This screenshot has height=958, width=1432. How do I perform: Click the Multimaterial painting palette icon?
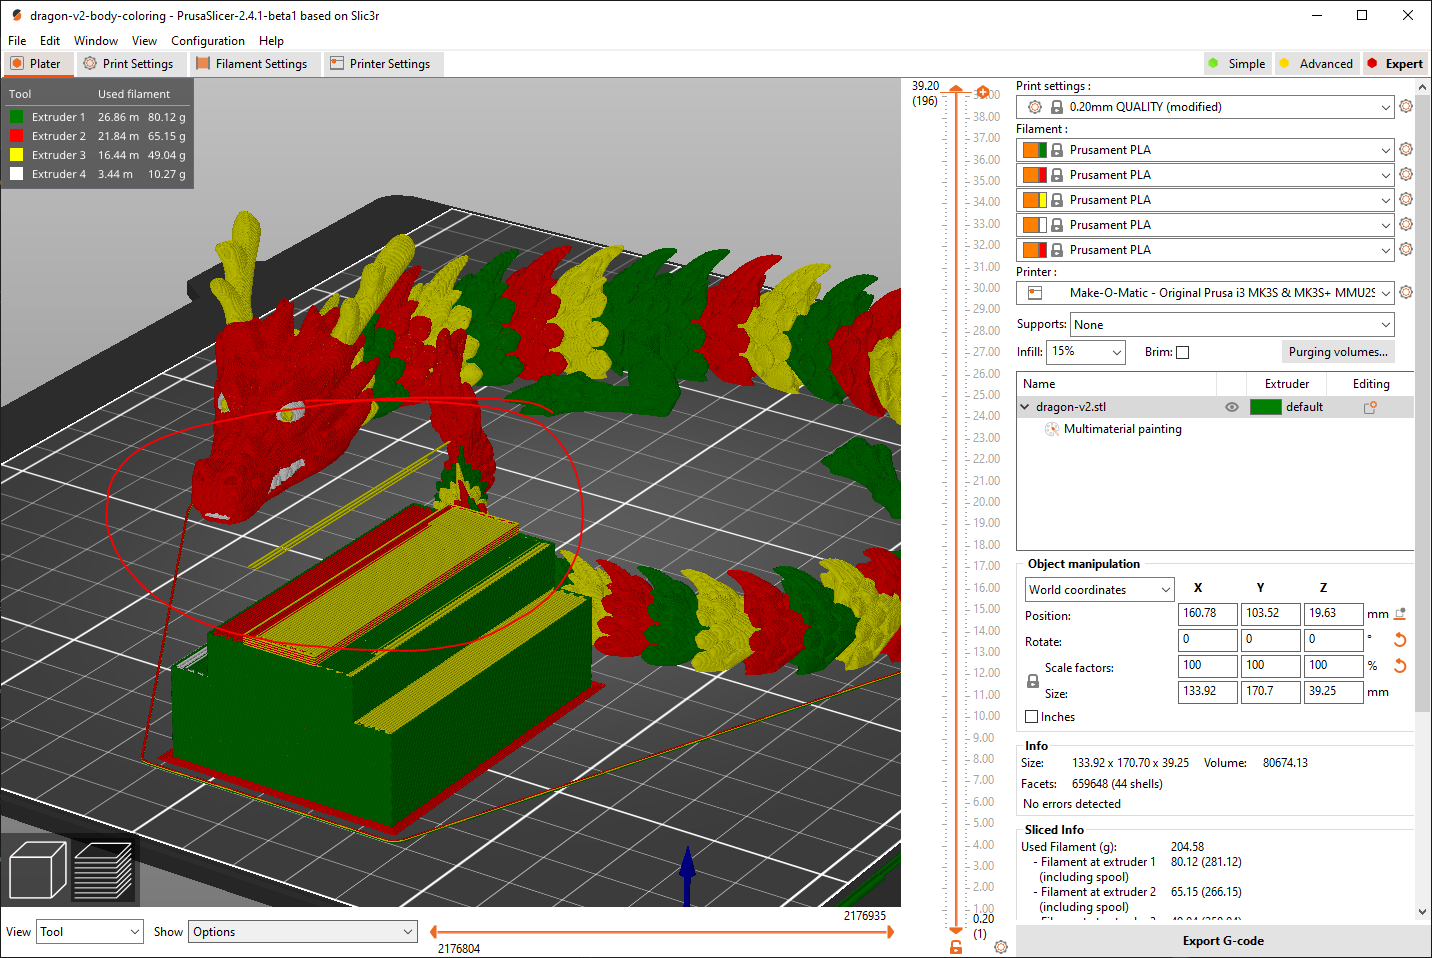point(1051,429)
